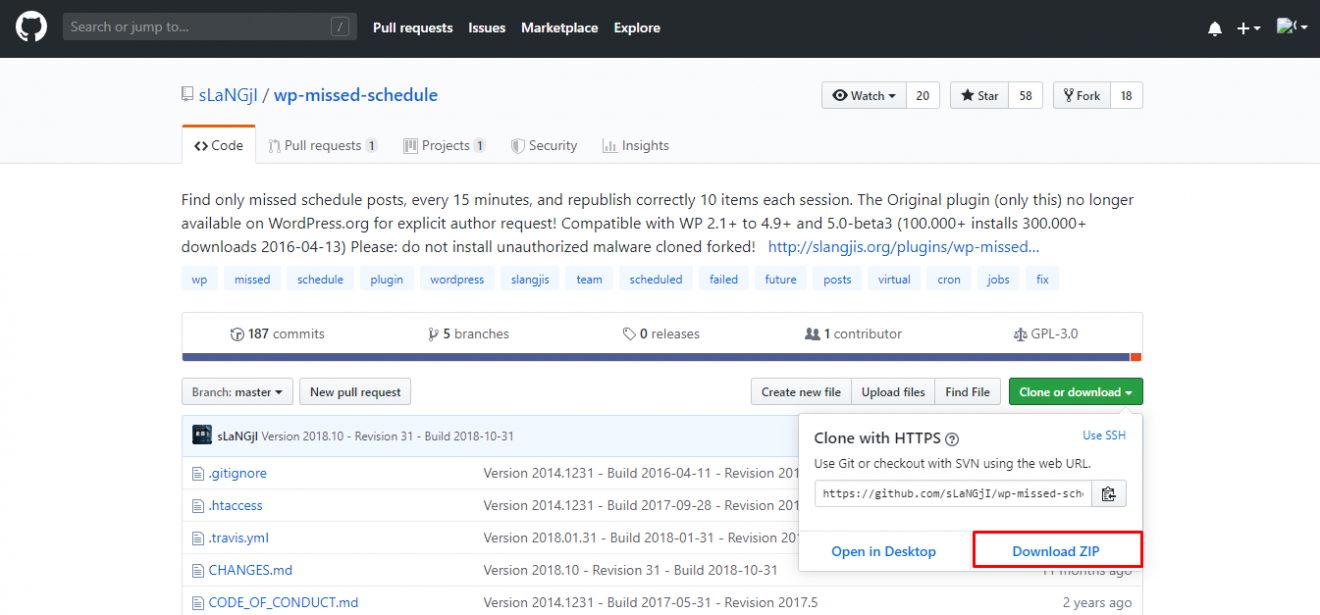Screen dimensions: 1320x615
Task: View the 0 releases page
Action: pyautogui.click(x=661, y=334)
